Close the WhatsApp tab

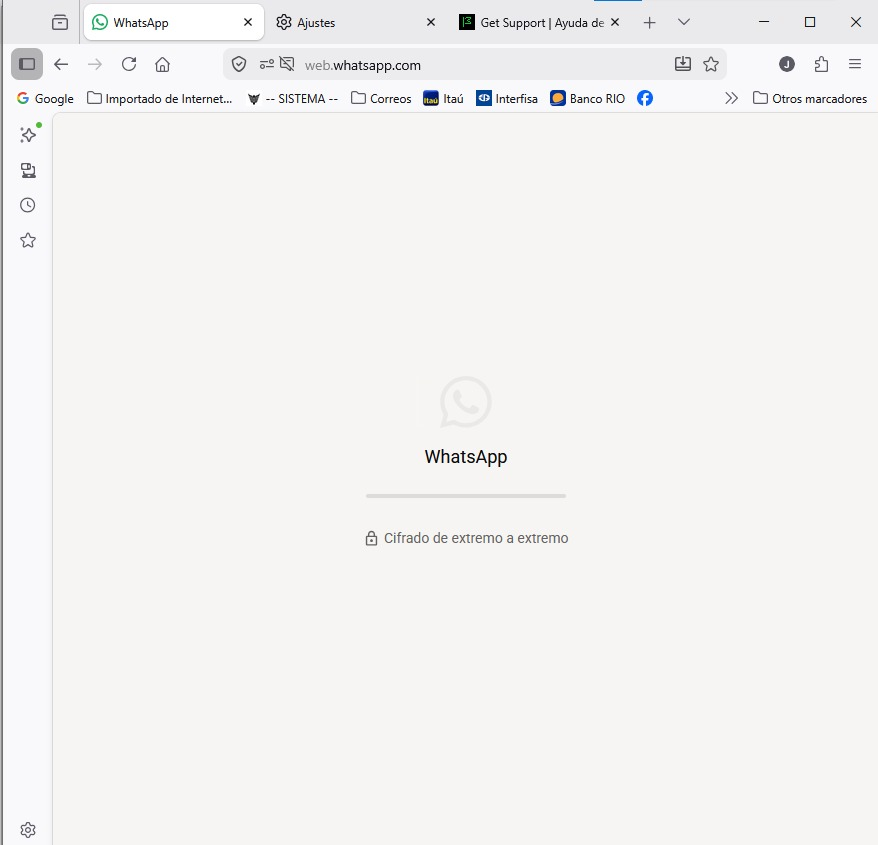248,22
